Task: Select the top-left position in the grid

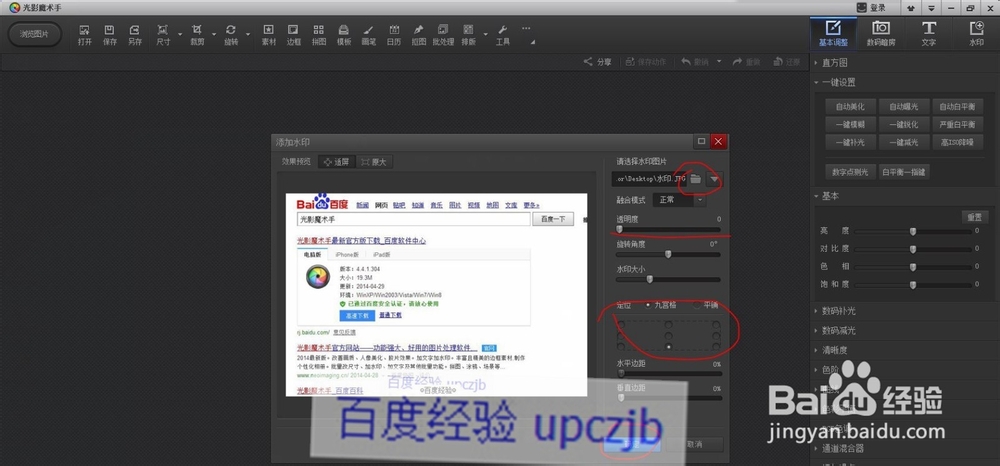Action: coord(621,324)
